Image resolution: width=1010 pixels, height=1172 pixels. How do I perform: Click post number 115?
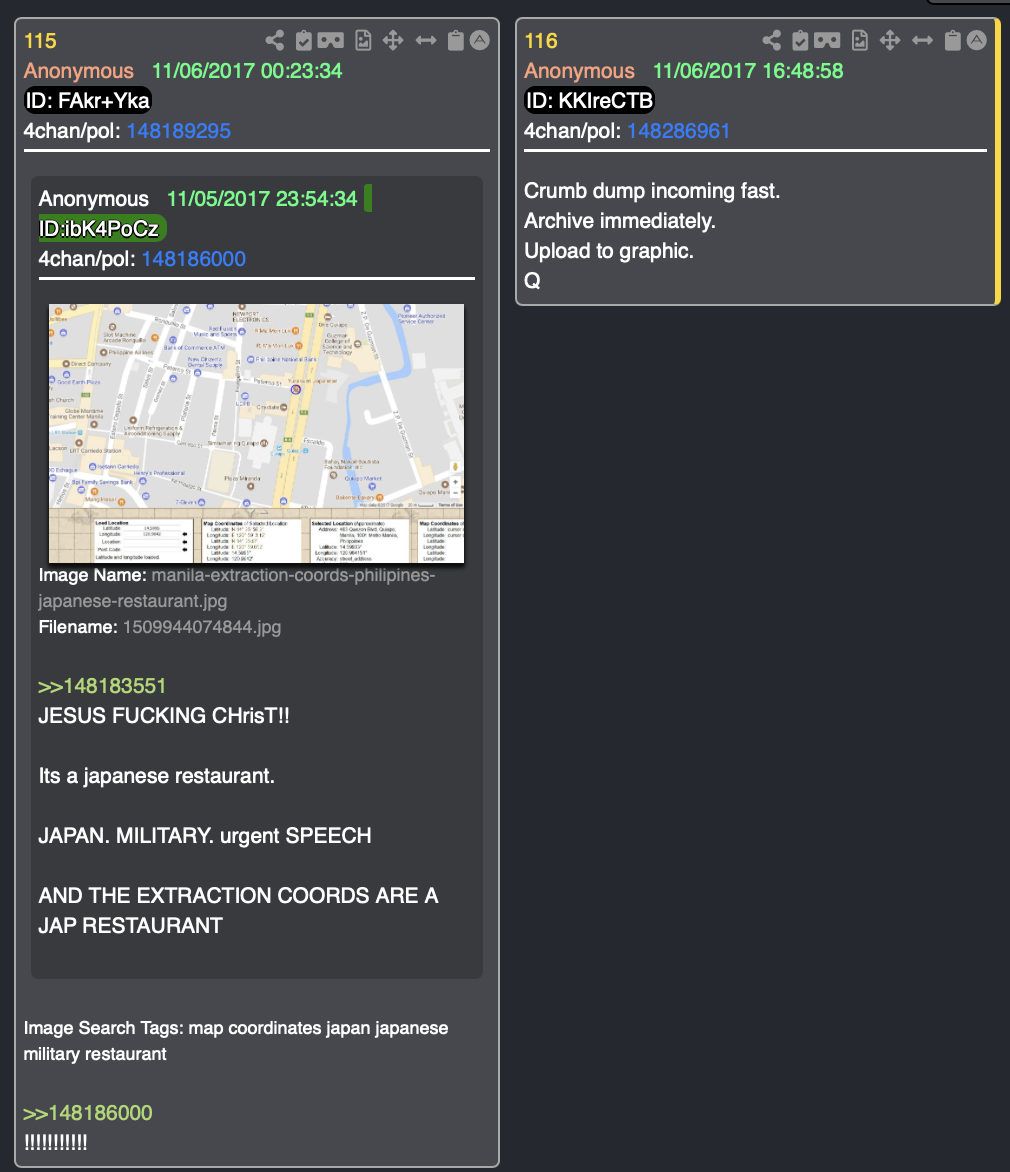pyautogui.click(x=40, y=40)
